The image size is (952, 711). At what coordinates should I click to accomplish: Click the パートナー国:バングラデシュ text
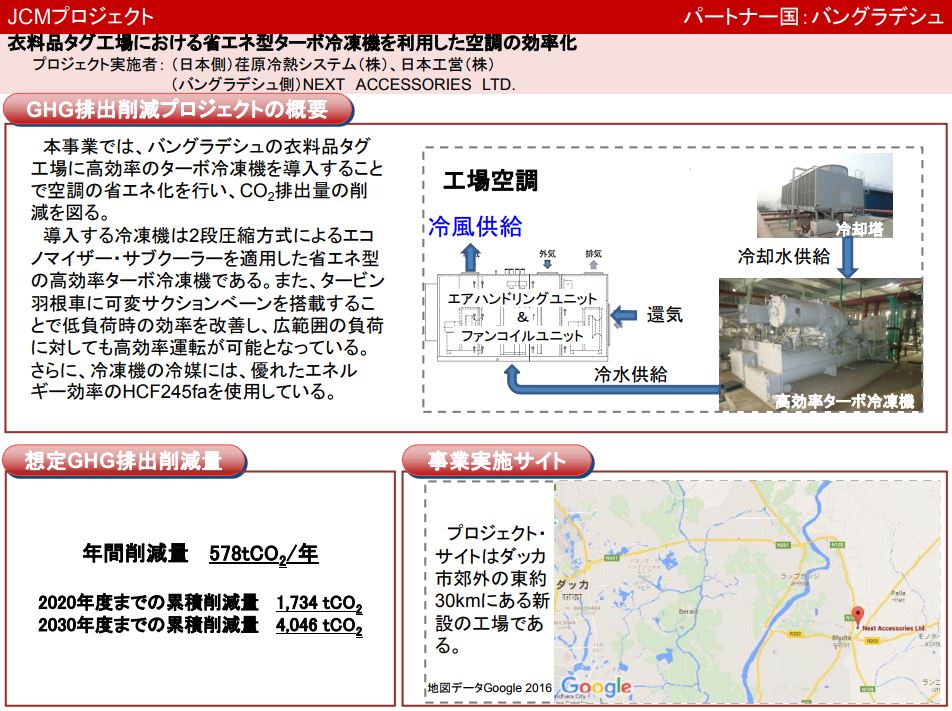tap(812, 16)
